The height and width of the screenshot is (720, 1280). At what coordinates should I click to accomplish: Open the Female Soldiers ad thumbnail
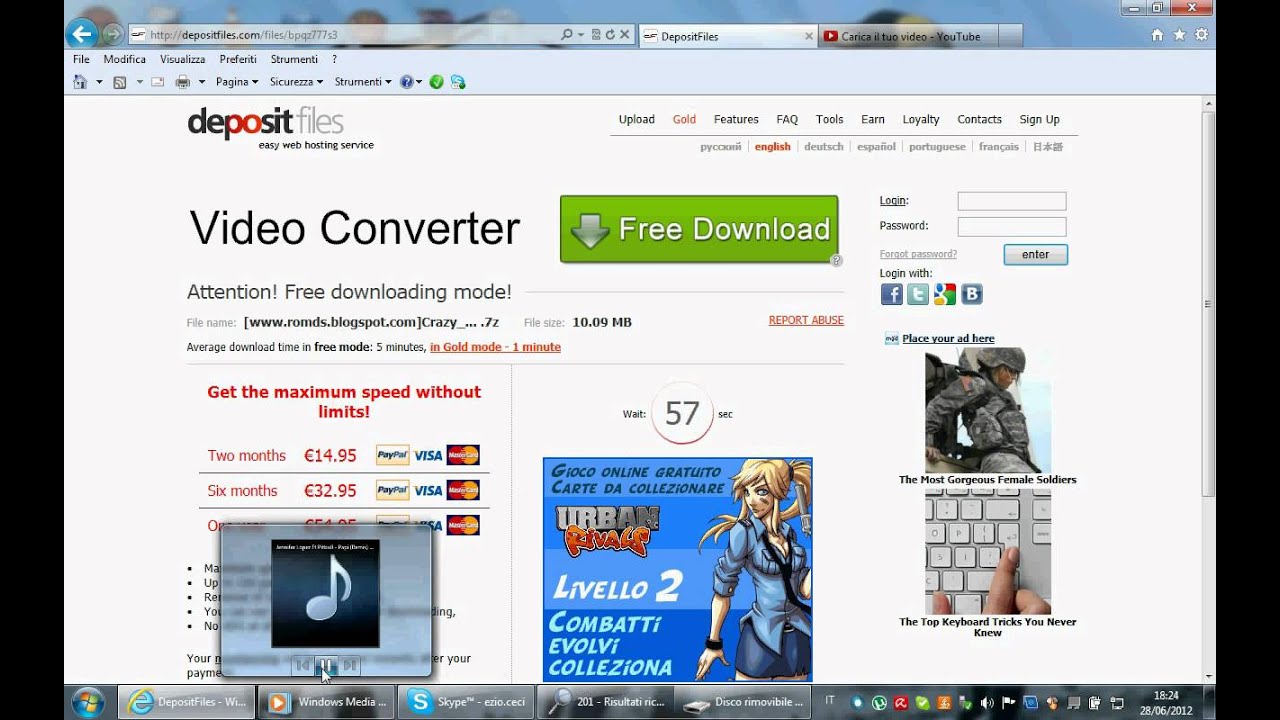tap(988, 410)
